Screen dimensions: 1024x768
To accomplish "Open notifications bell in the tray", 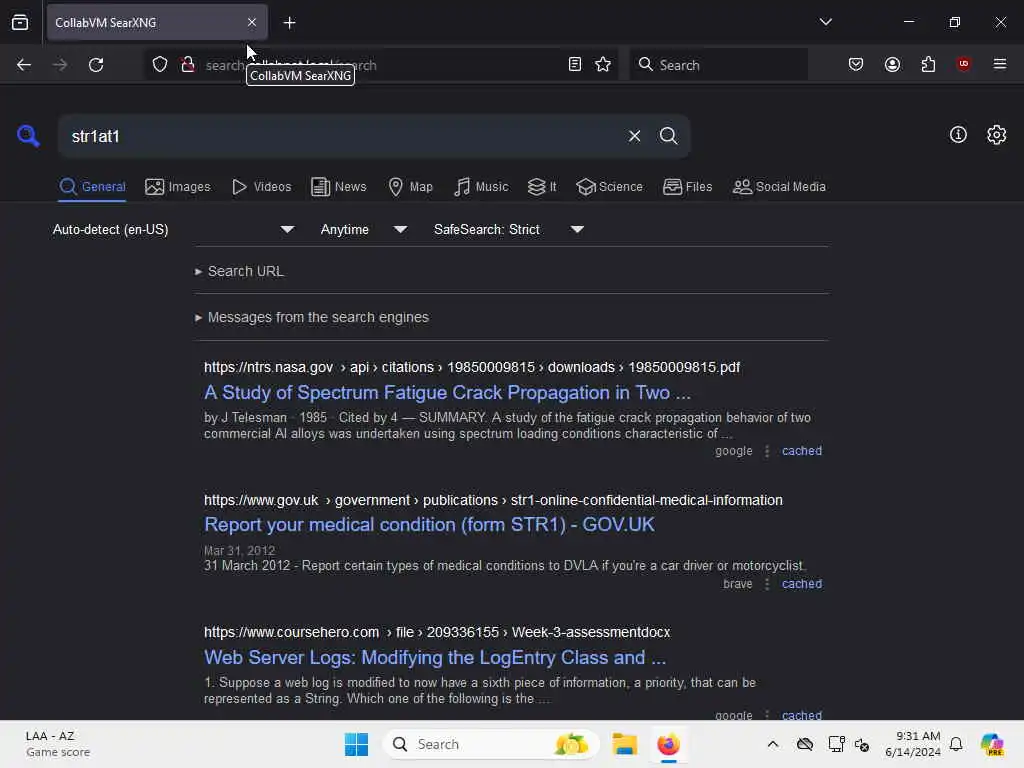I will click(x=956, y=744).
